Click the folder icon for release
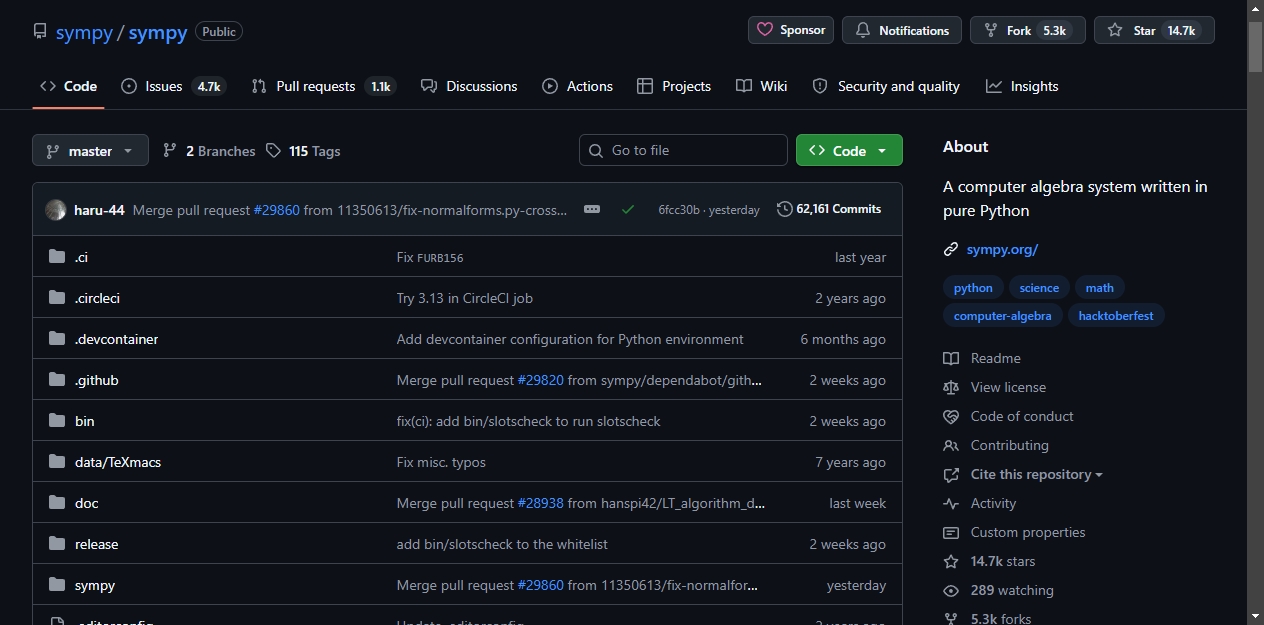1264x625 pixels. [x=57, y=544]
